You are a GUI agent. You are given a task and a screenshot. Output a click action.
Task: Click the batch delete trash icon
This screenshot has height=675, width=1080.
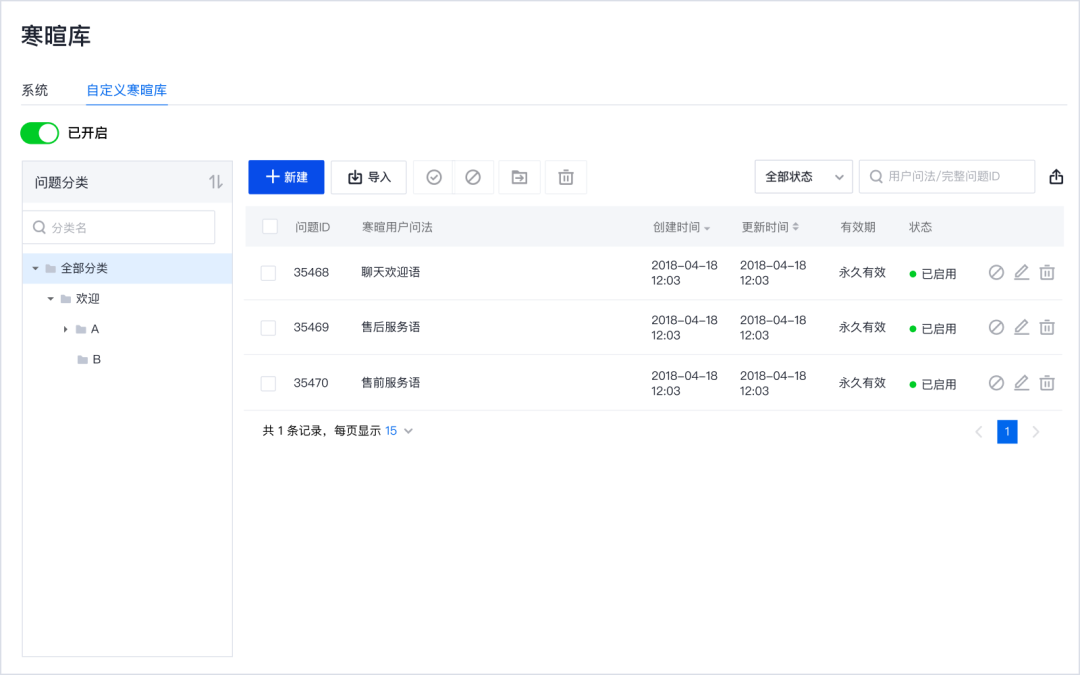566,177
